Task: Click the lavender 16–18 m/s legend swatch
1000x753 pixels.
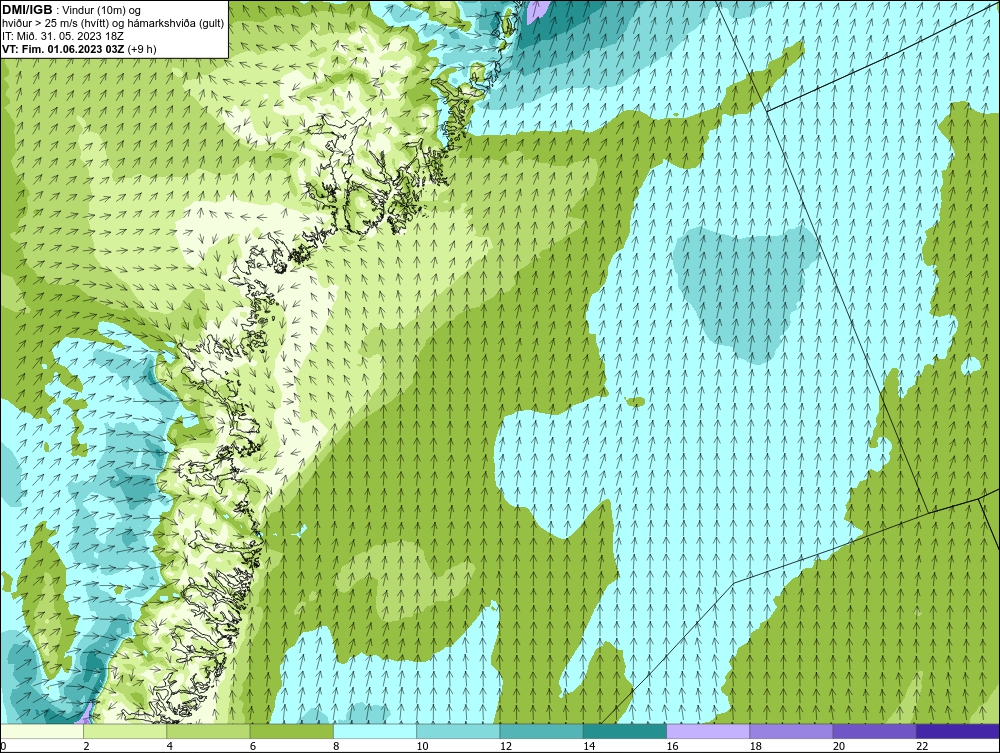Action: 708,731
